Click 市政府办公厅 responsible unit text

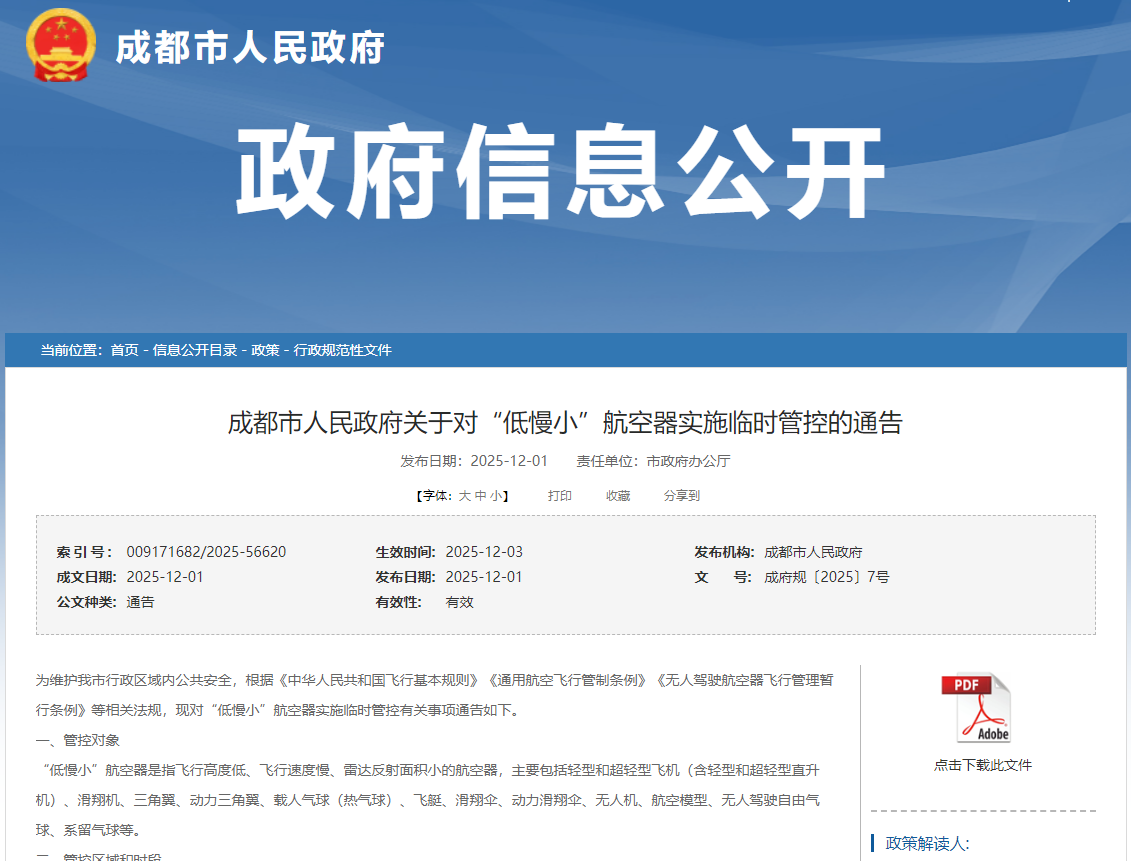(688, 461)
